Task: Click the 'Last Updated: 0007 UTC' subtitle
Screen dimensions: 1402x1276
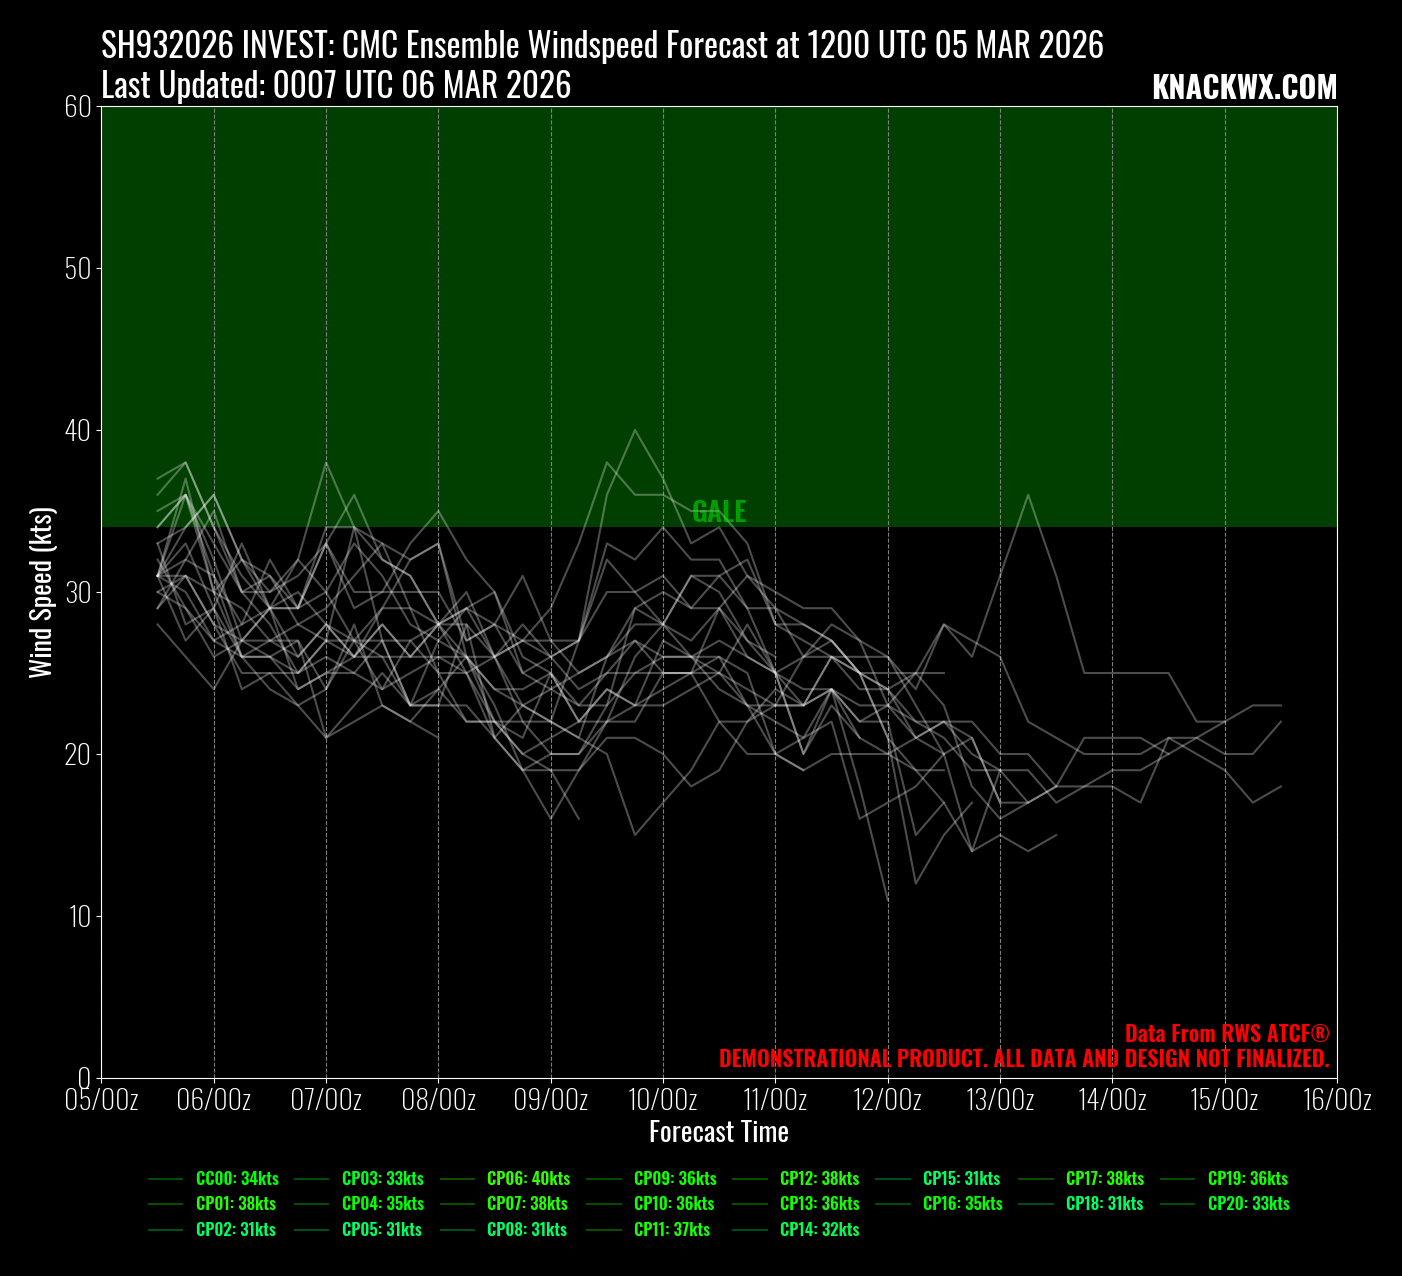Action: pyautogui.click(x=336, y=86)
